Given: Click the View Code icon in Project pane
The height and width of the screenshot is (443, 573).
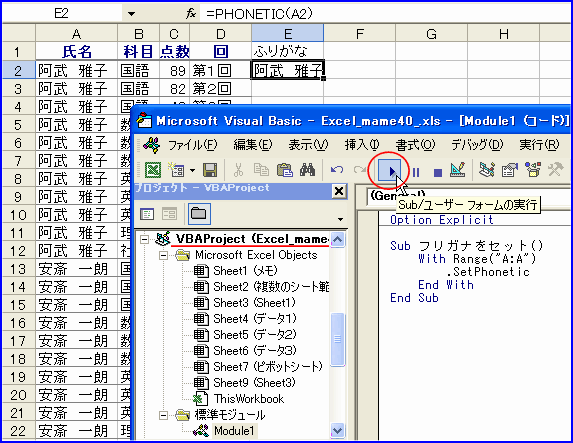Looking at the screenshot, I should 147,214.
